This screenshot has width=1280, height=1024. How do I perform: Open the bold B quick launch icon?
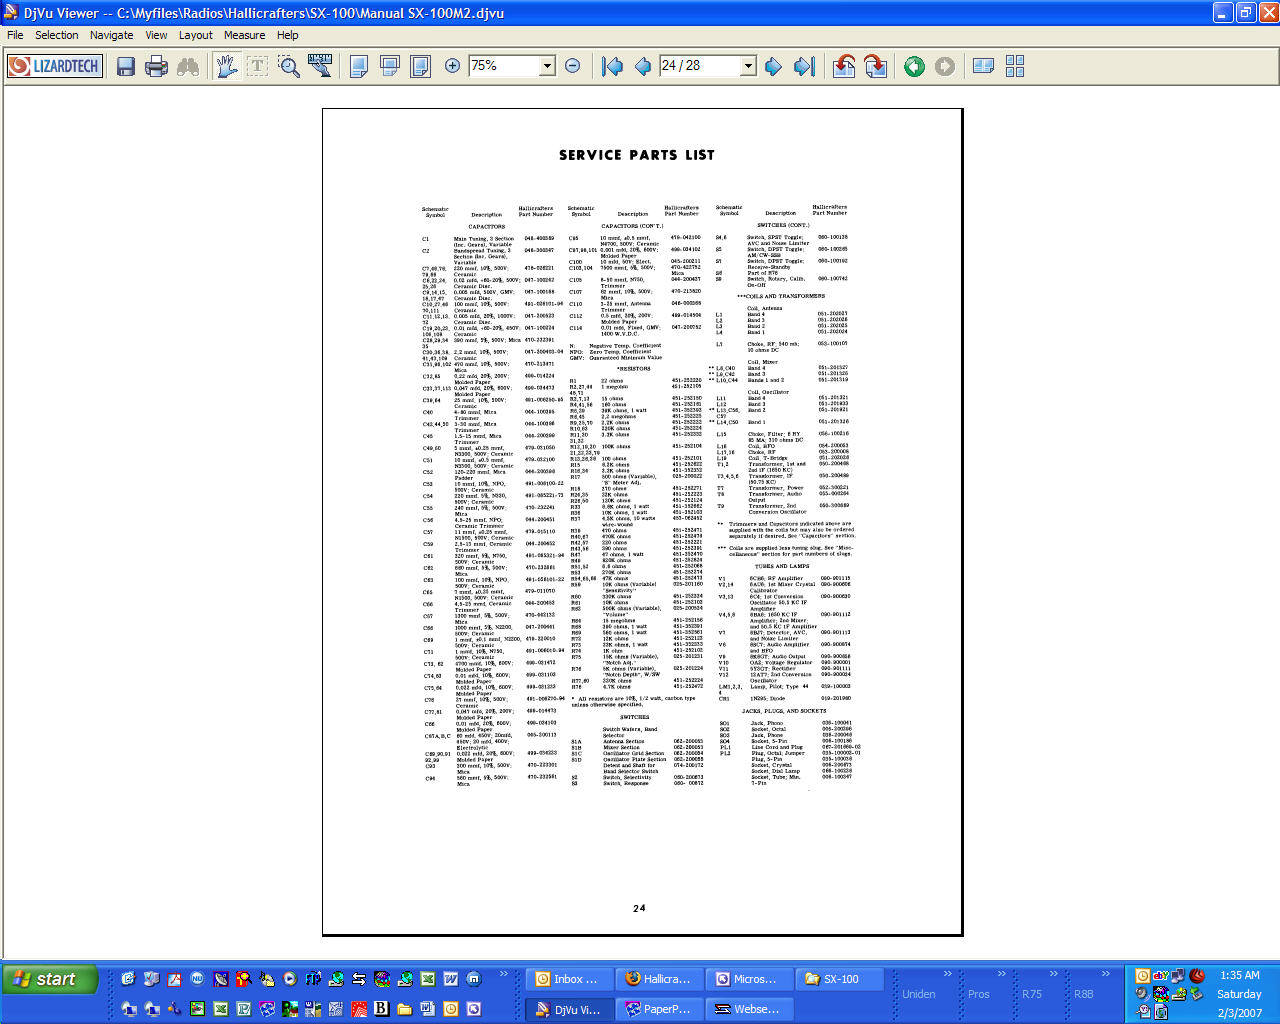pyautogui.click(x=381, y=1009)
